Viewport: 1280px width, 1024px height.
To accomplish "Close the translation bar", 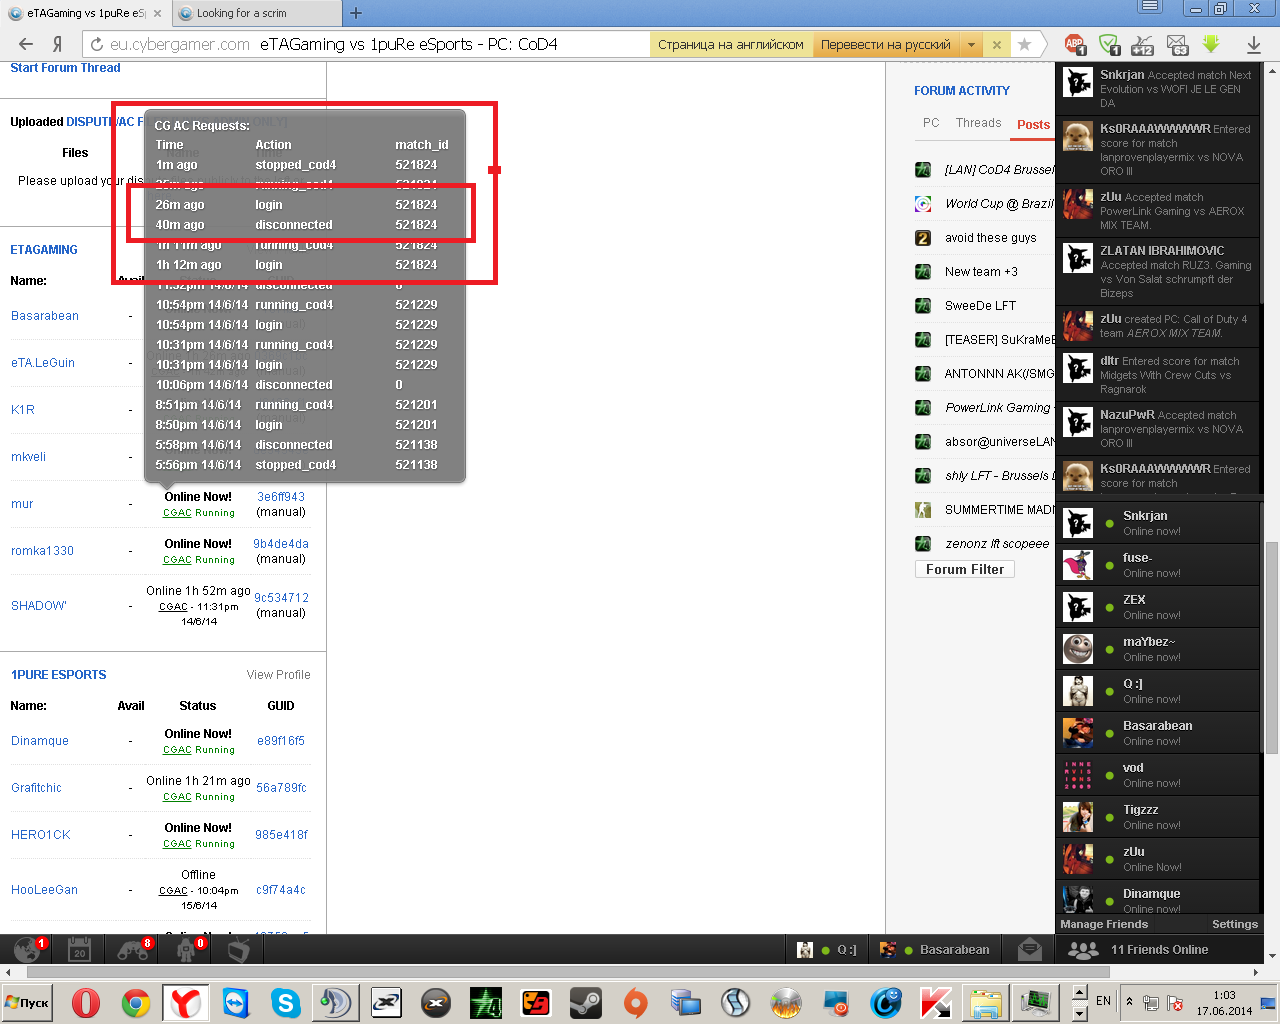I will 996,44.
